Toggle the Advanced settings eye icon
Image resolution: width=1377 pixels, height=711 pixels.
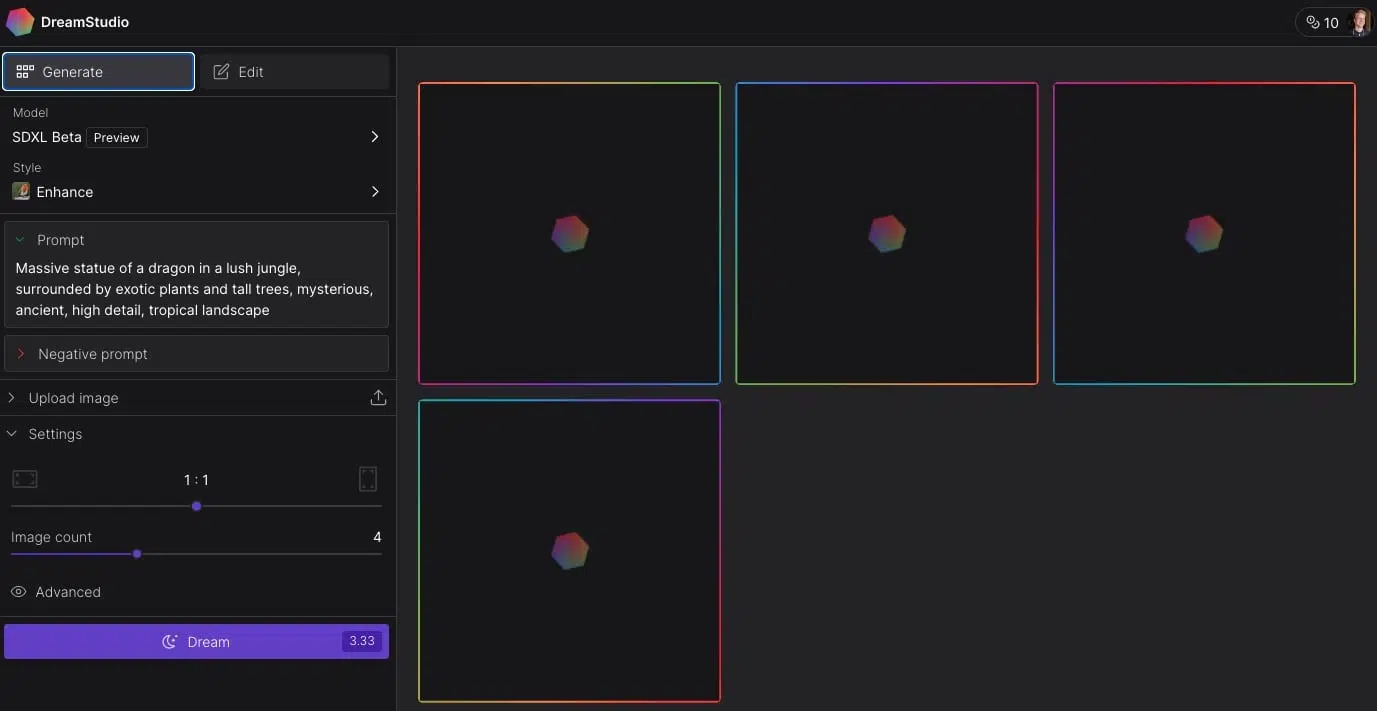click(x=18, y=591)
